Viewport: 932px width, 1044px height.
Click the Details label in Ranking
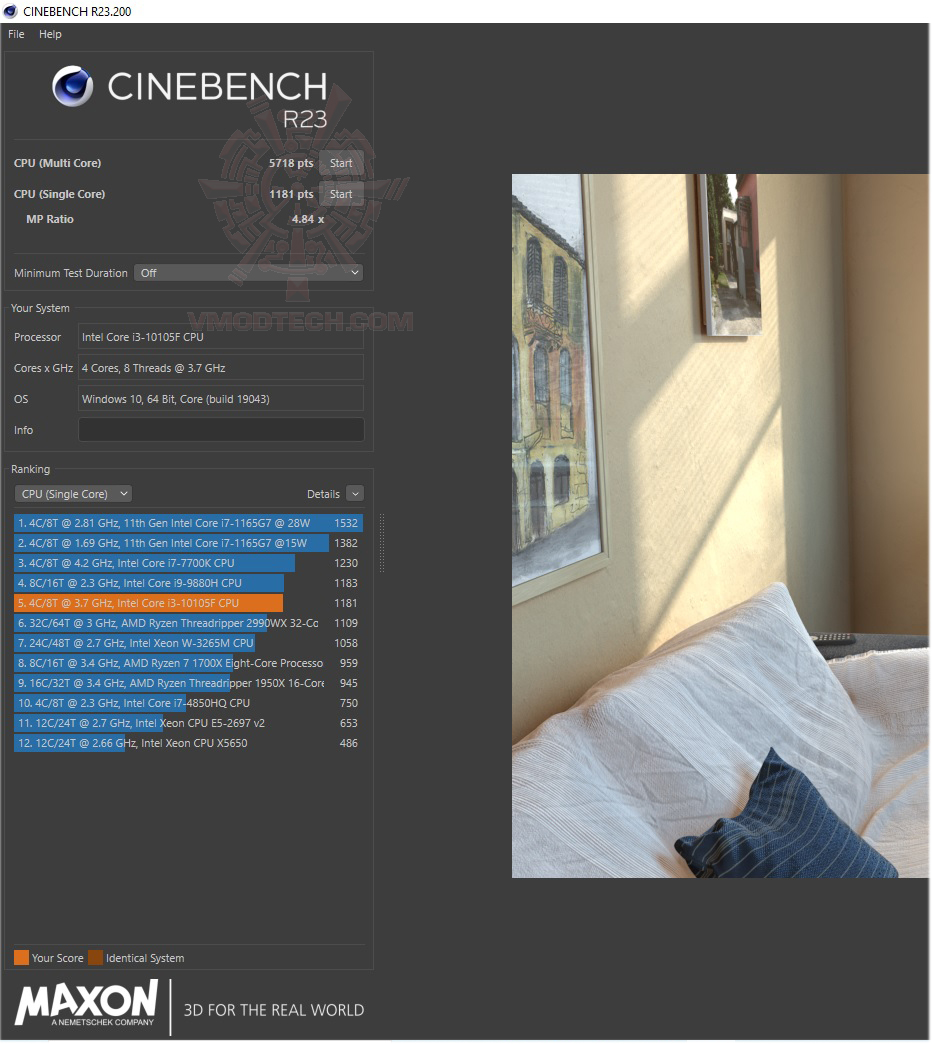pyautogui.click(x=323, y=494)
